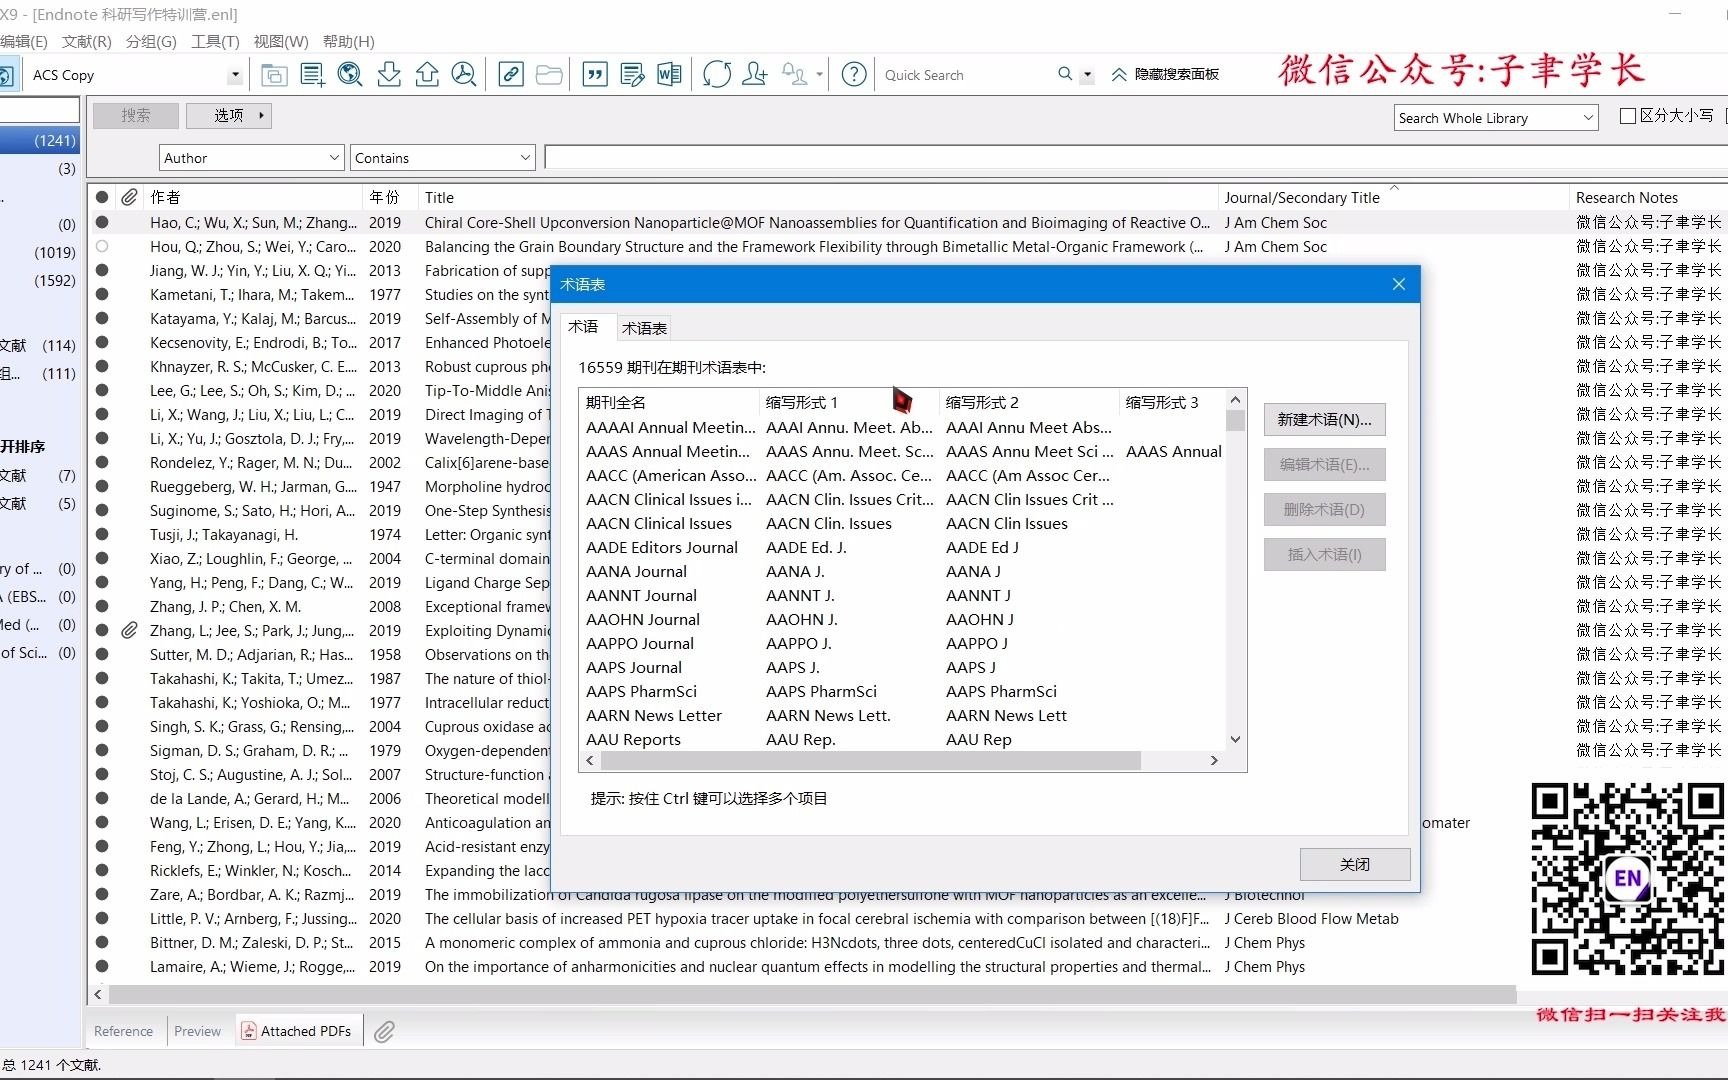Click the Copy to Local Library icon
Viewport: 1728px width, 1080px height.
tap(274, 75)
